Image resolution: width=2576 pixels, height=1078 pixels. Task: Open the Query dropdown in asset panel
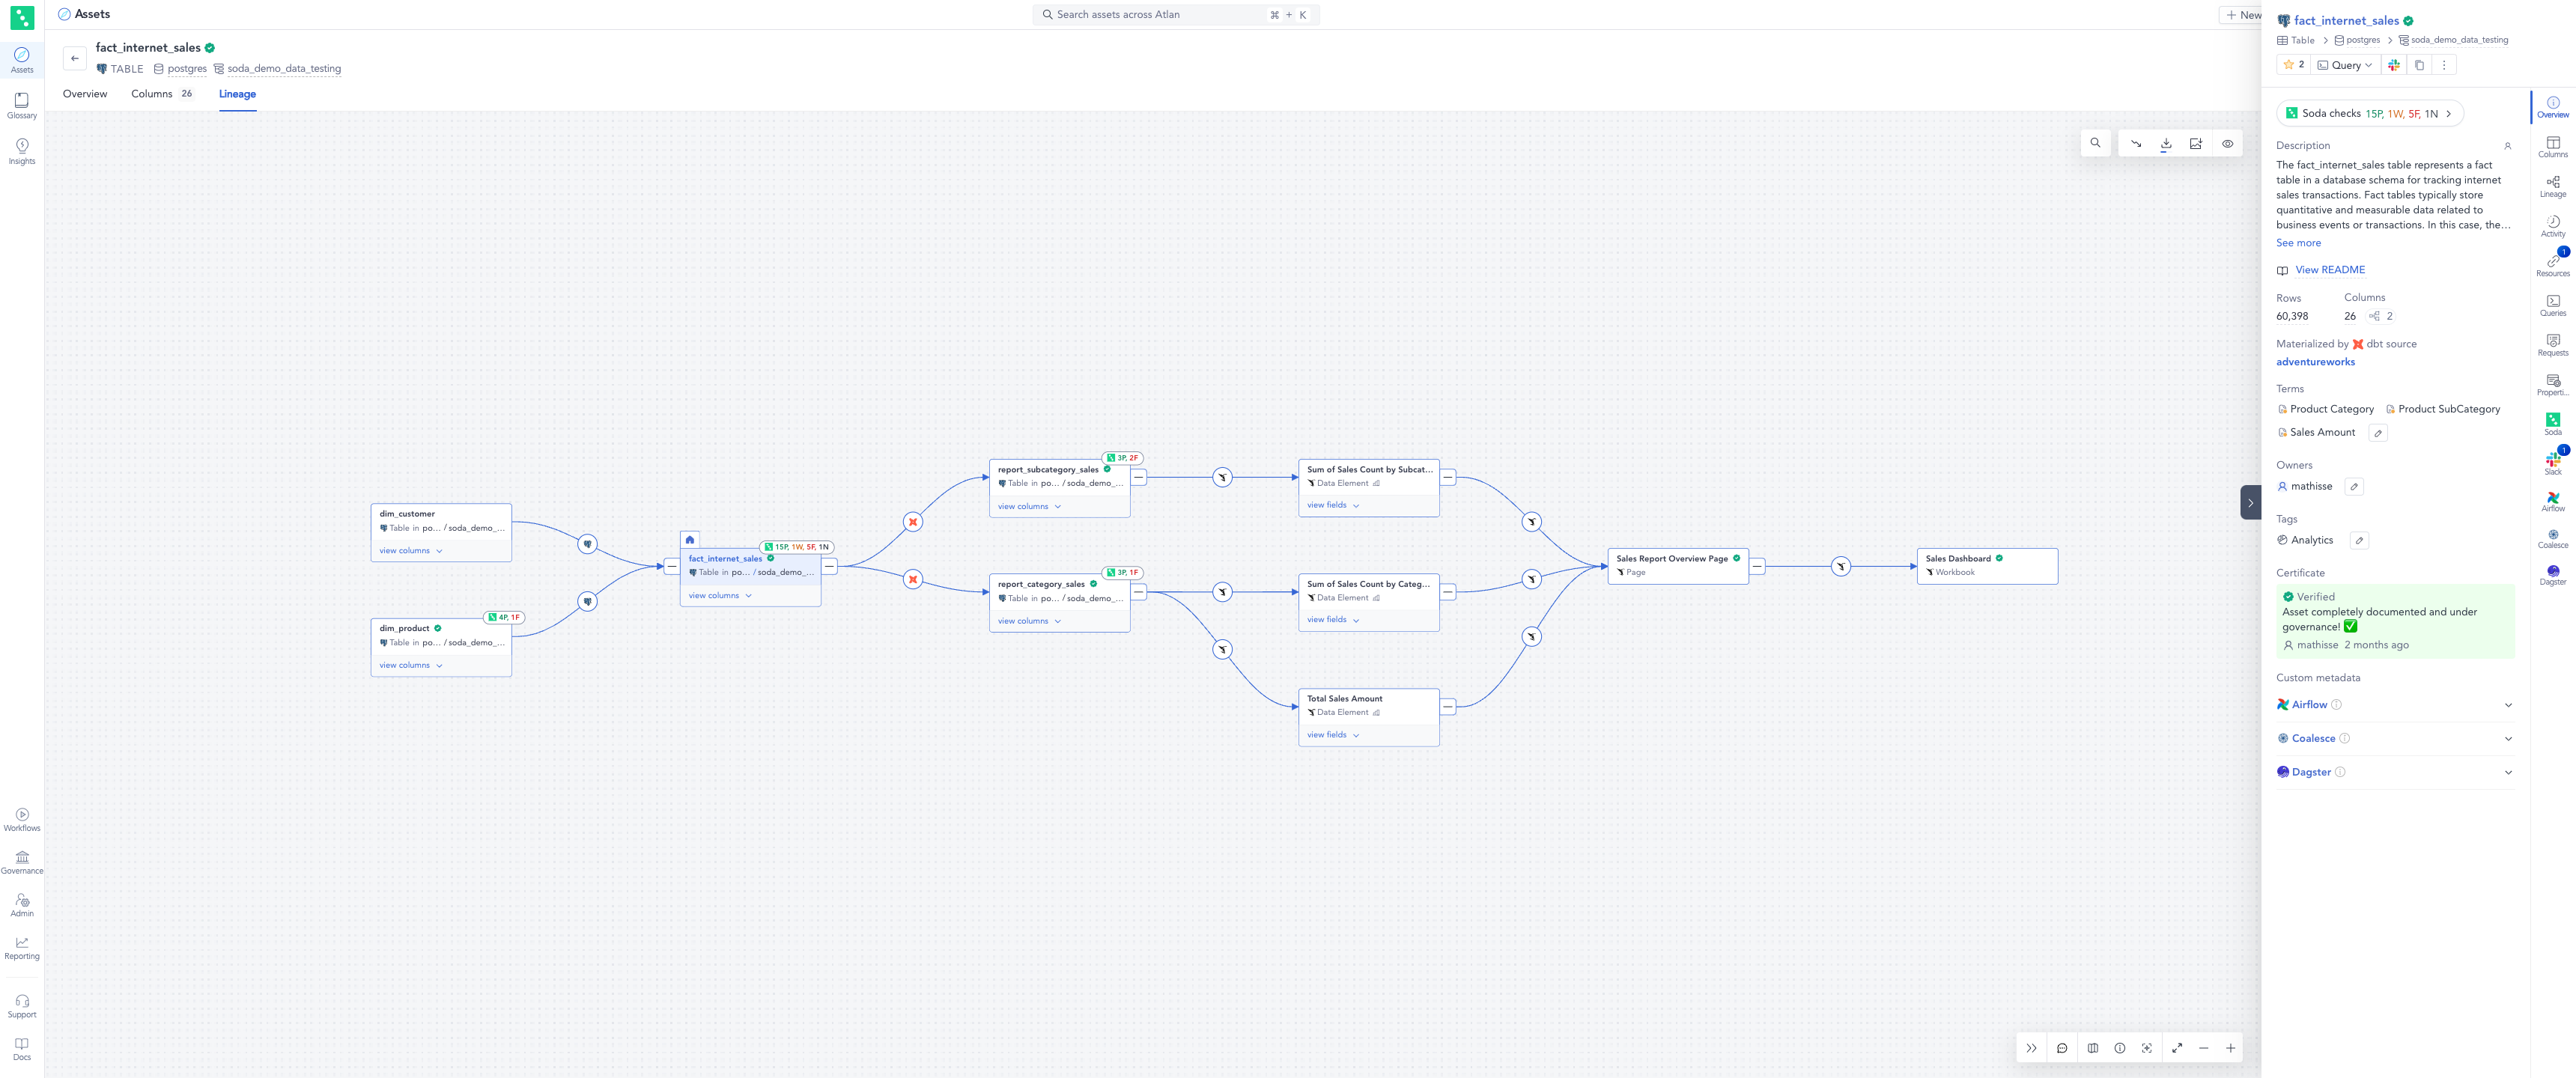pos(2345,65)
